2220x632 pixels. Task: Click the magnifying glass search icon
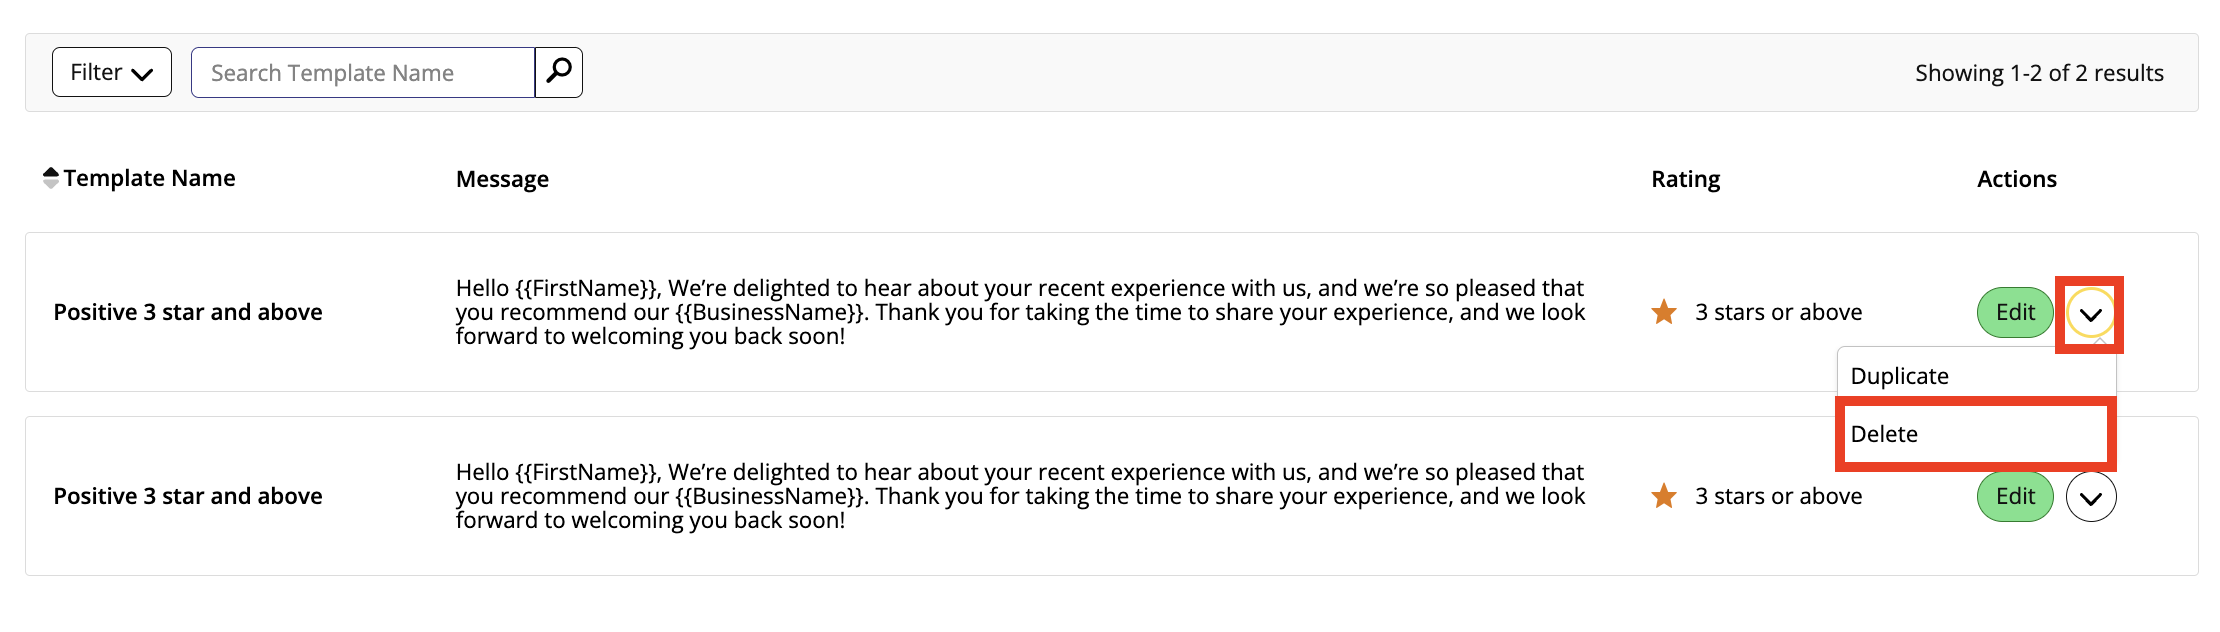(x=559, y=72)
